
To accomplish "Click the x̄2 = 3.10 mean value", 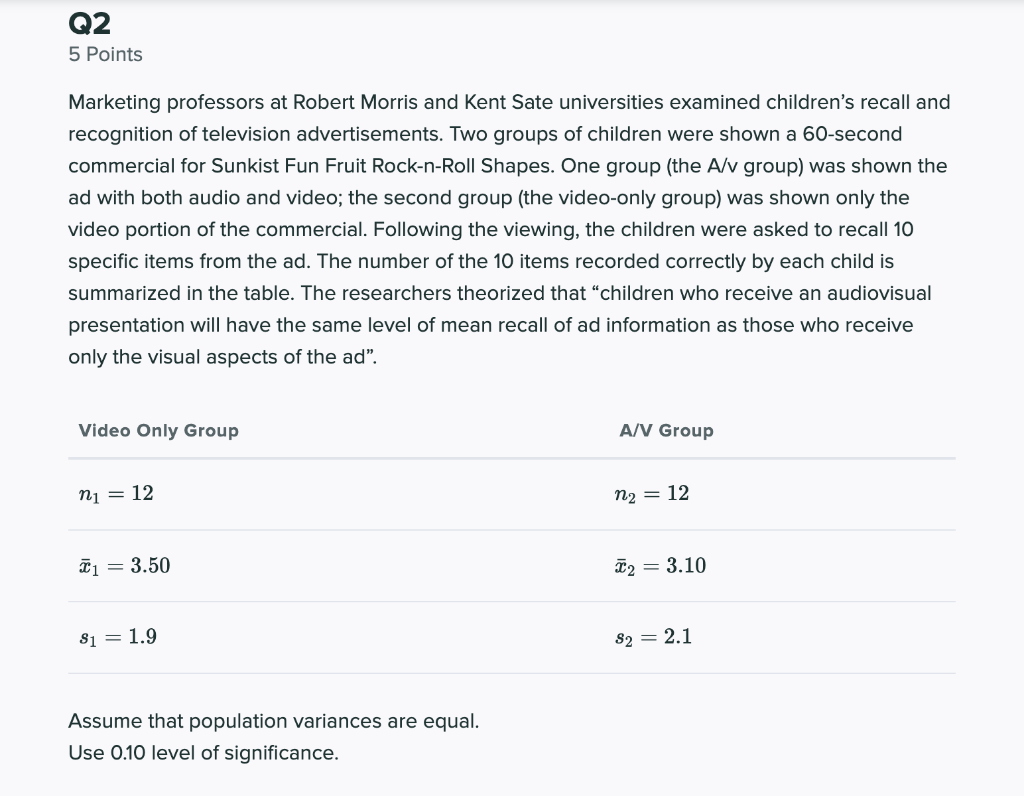I will point(660,566).
